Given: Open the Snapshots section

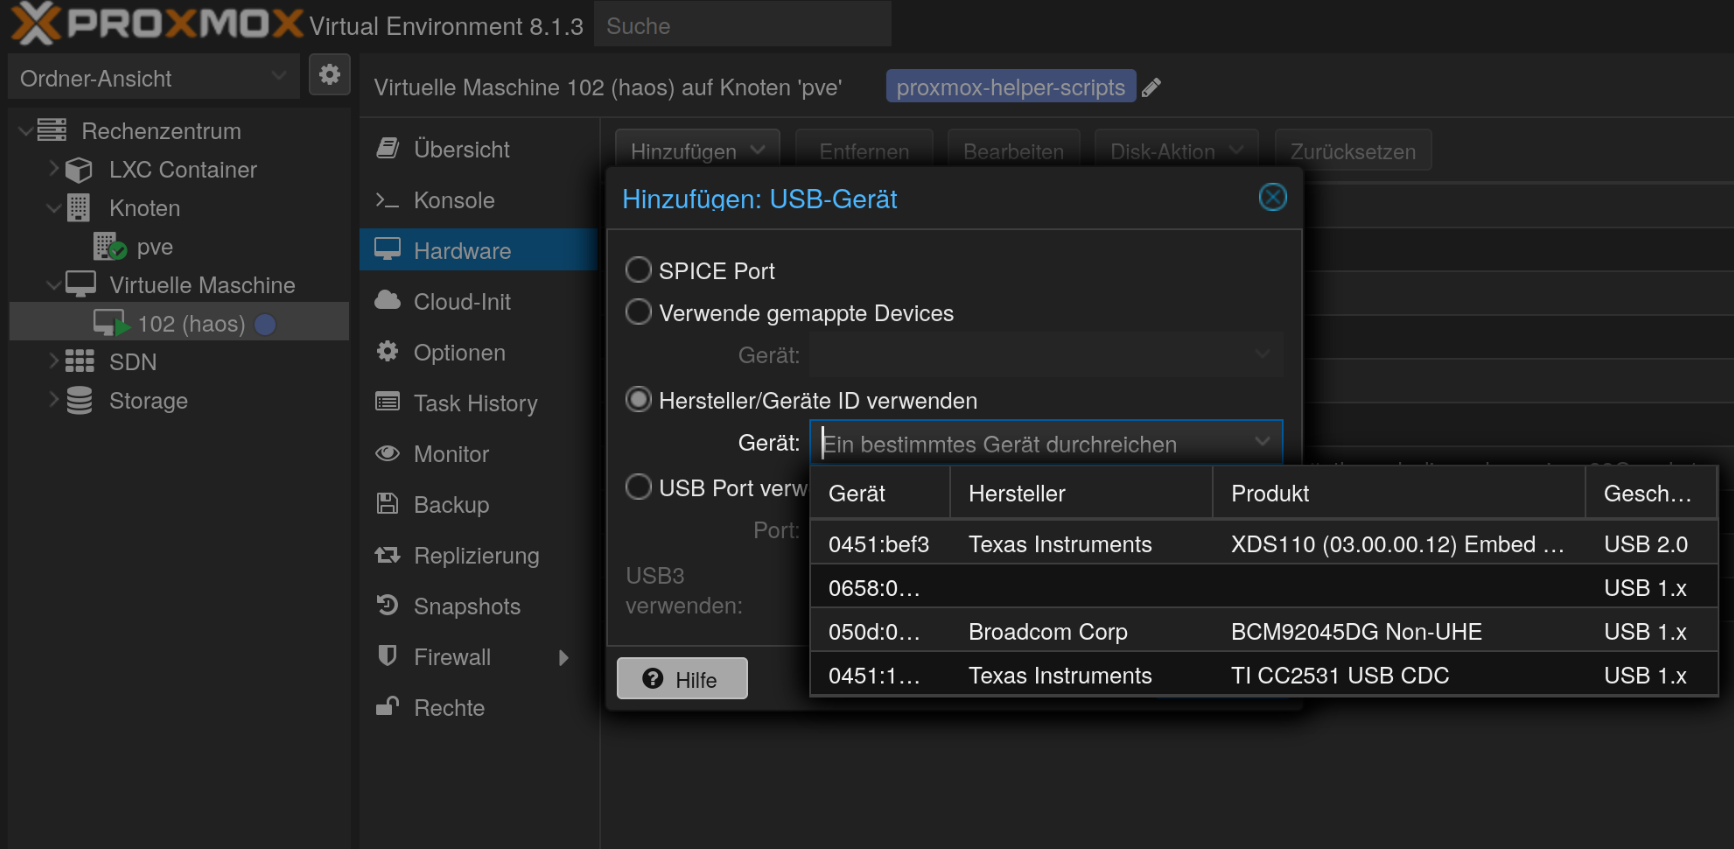Looking at the screenshot, I should tap(478, 606).
